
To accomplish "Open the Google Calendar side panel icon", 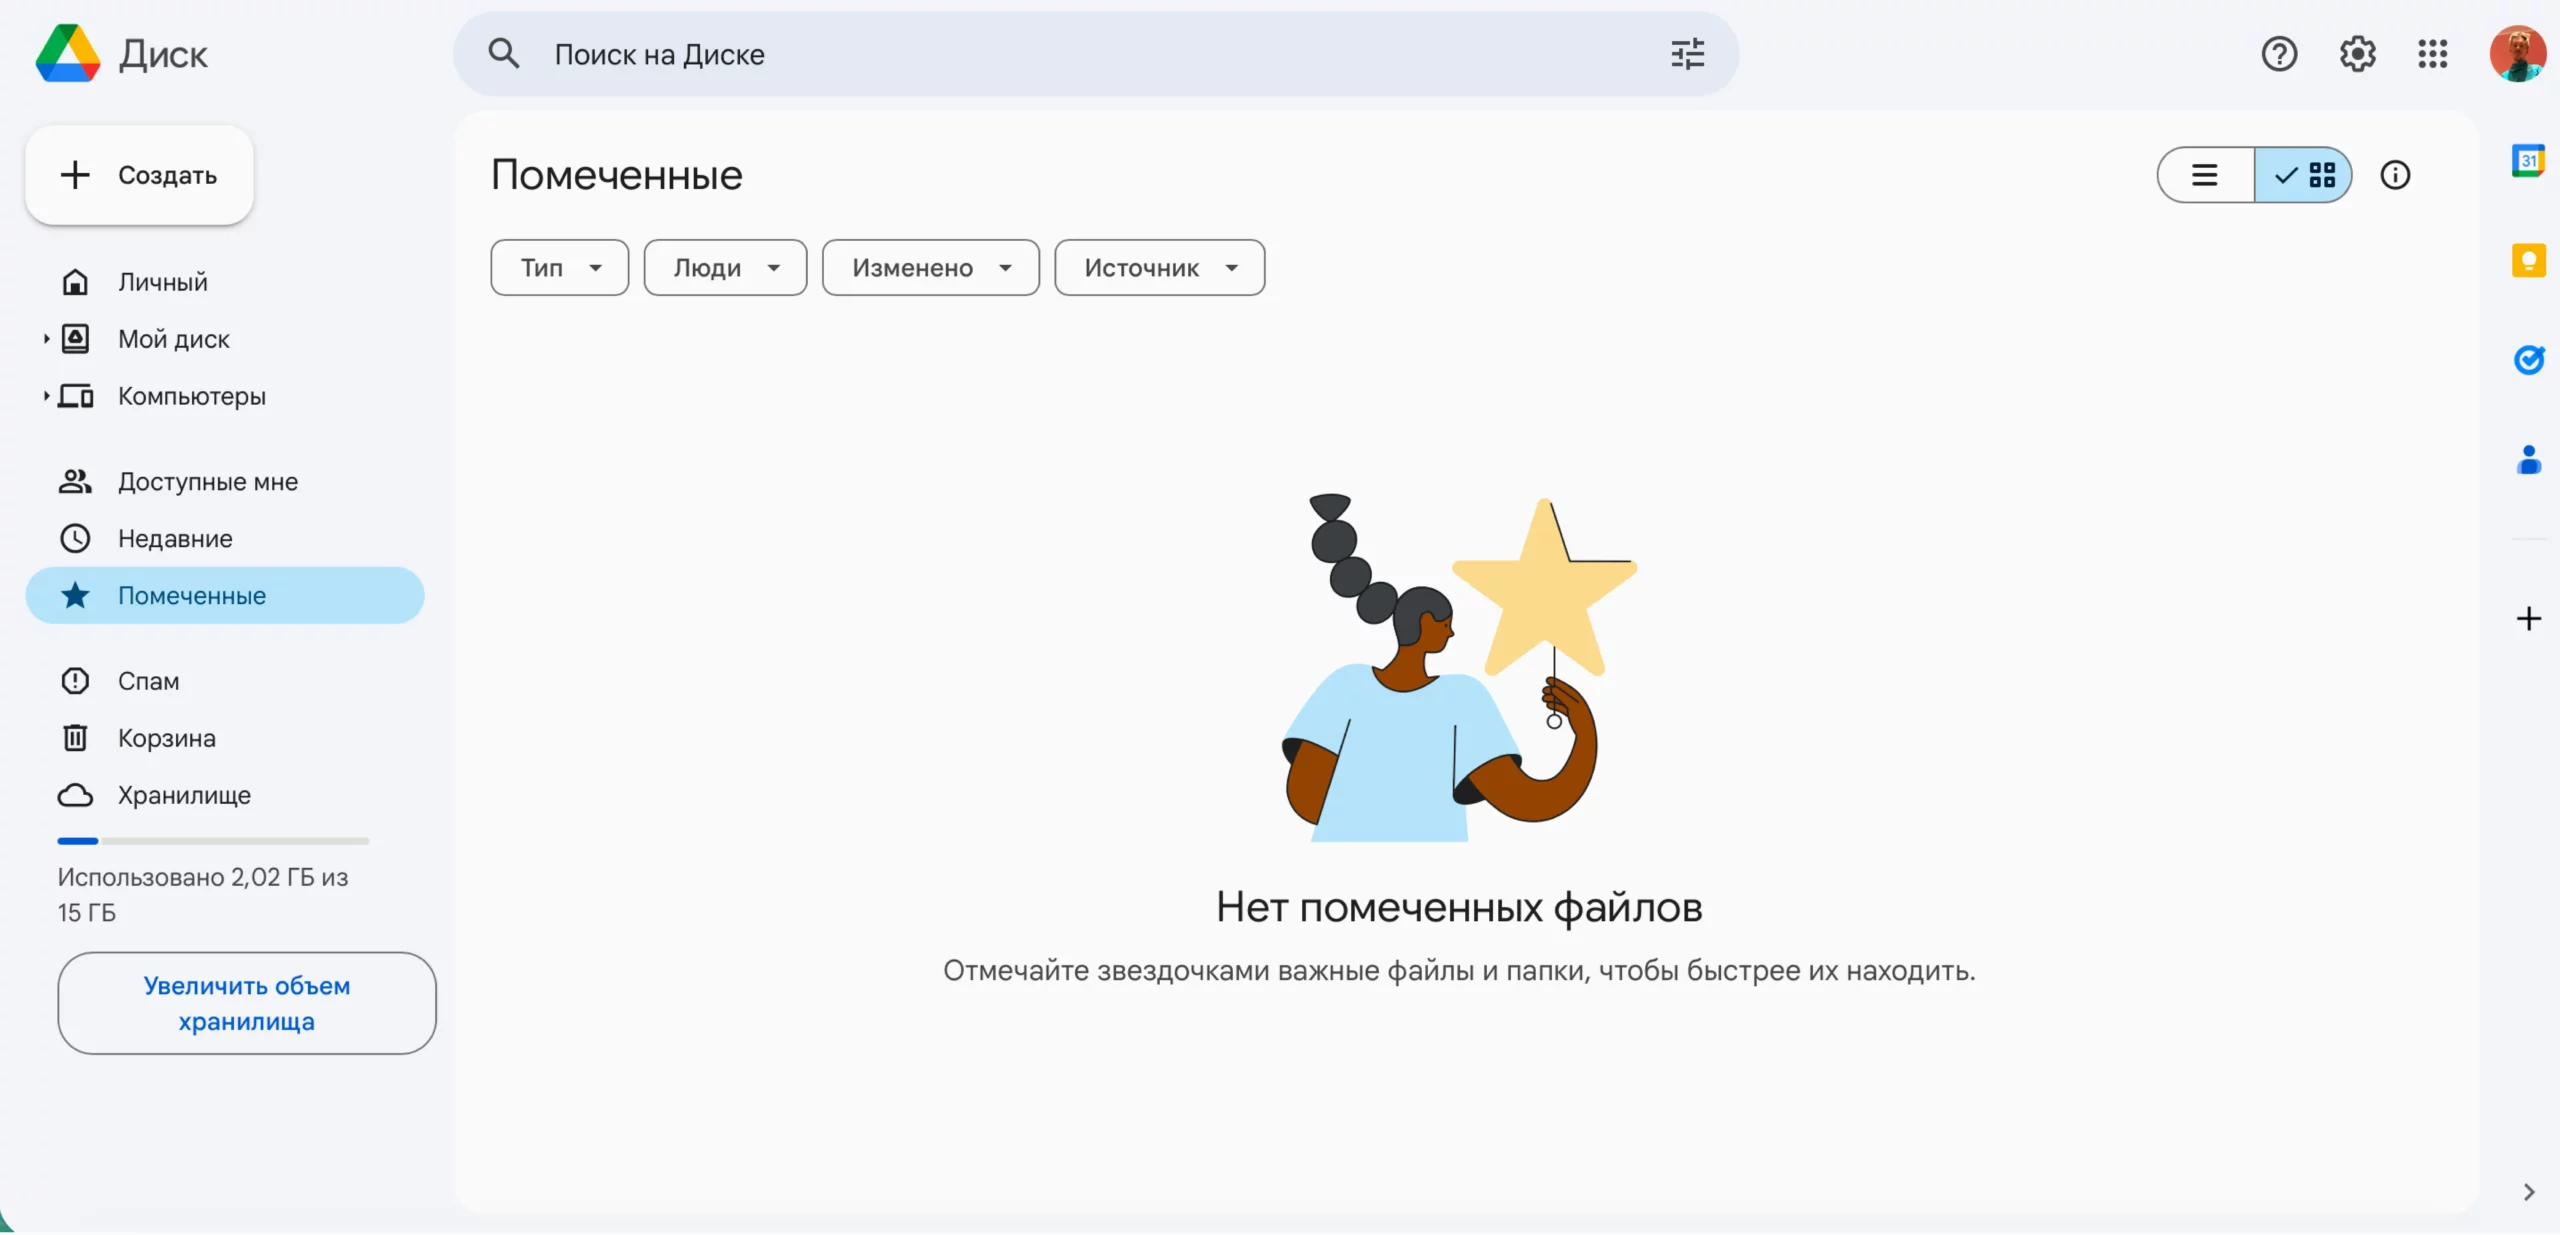I will 2528,161.
